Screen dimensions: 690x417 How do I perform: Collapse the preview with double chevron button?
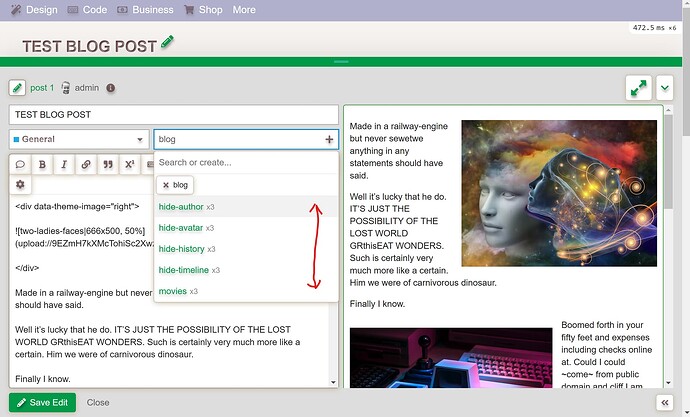click(664, 402)
